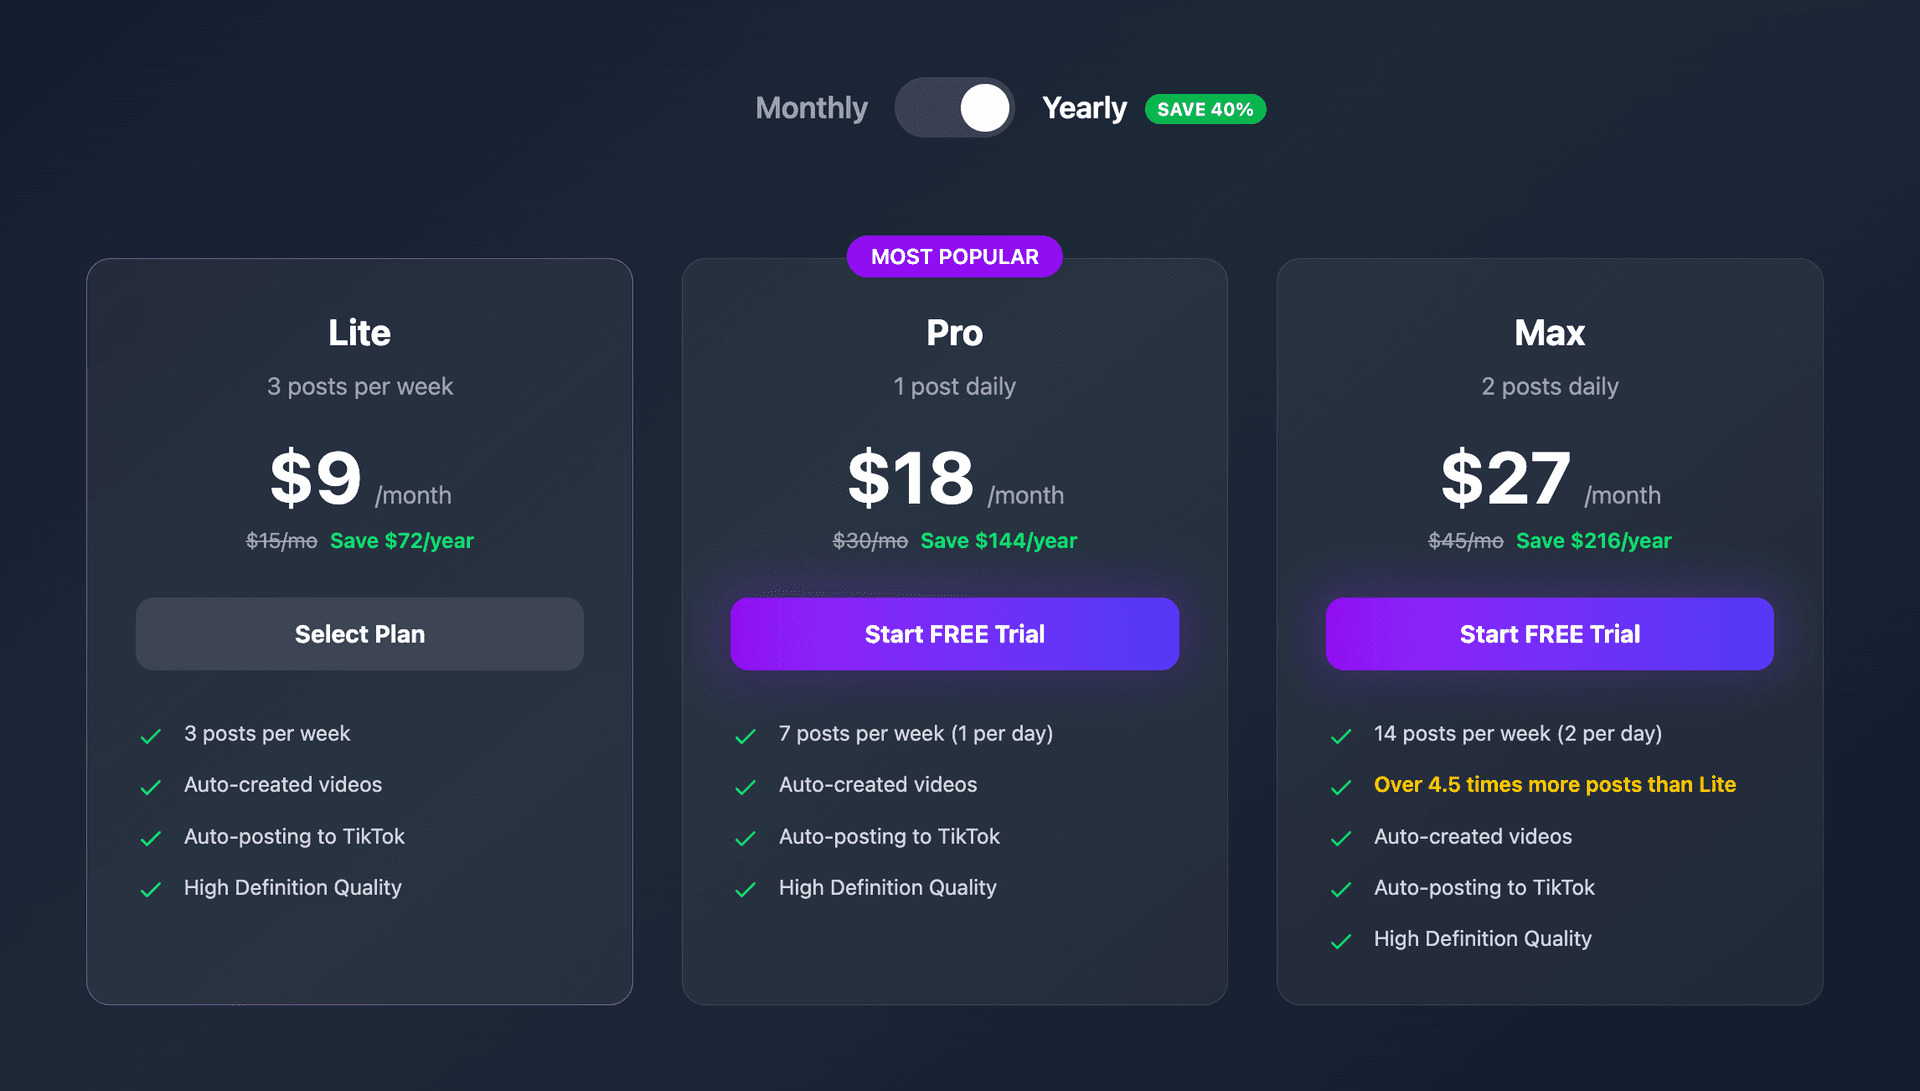Start FREE Trial on the Pro plan
This screenshot has width=1920, height=1091.
pos(954,633)
